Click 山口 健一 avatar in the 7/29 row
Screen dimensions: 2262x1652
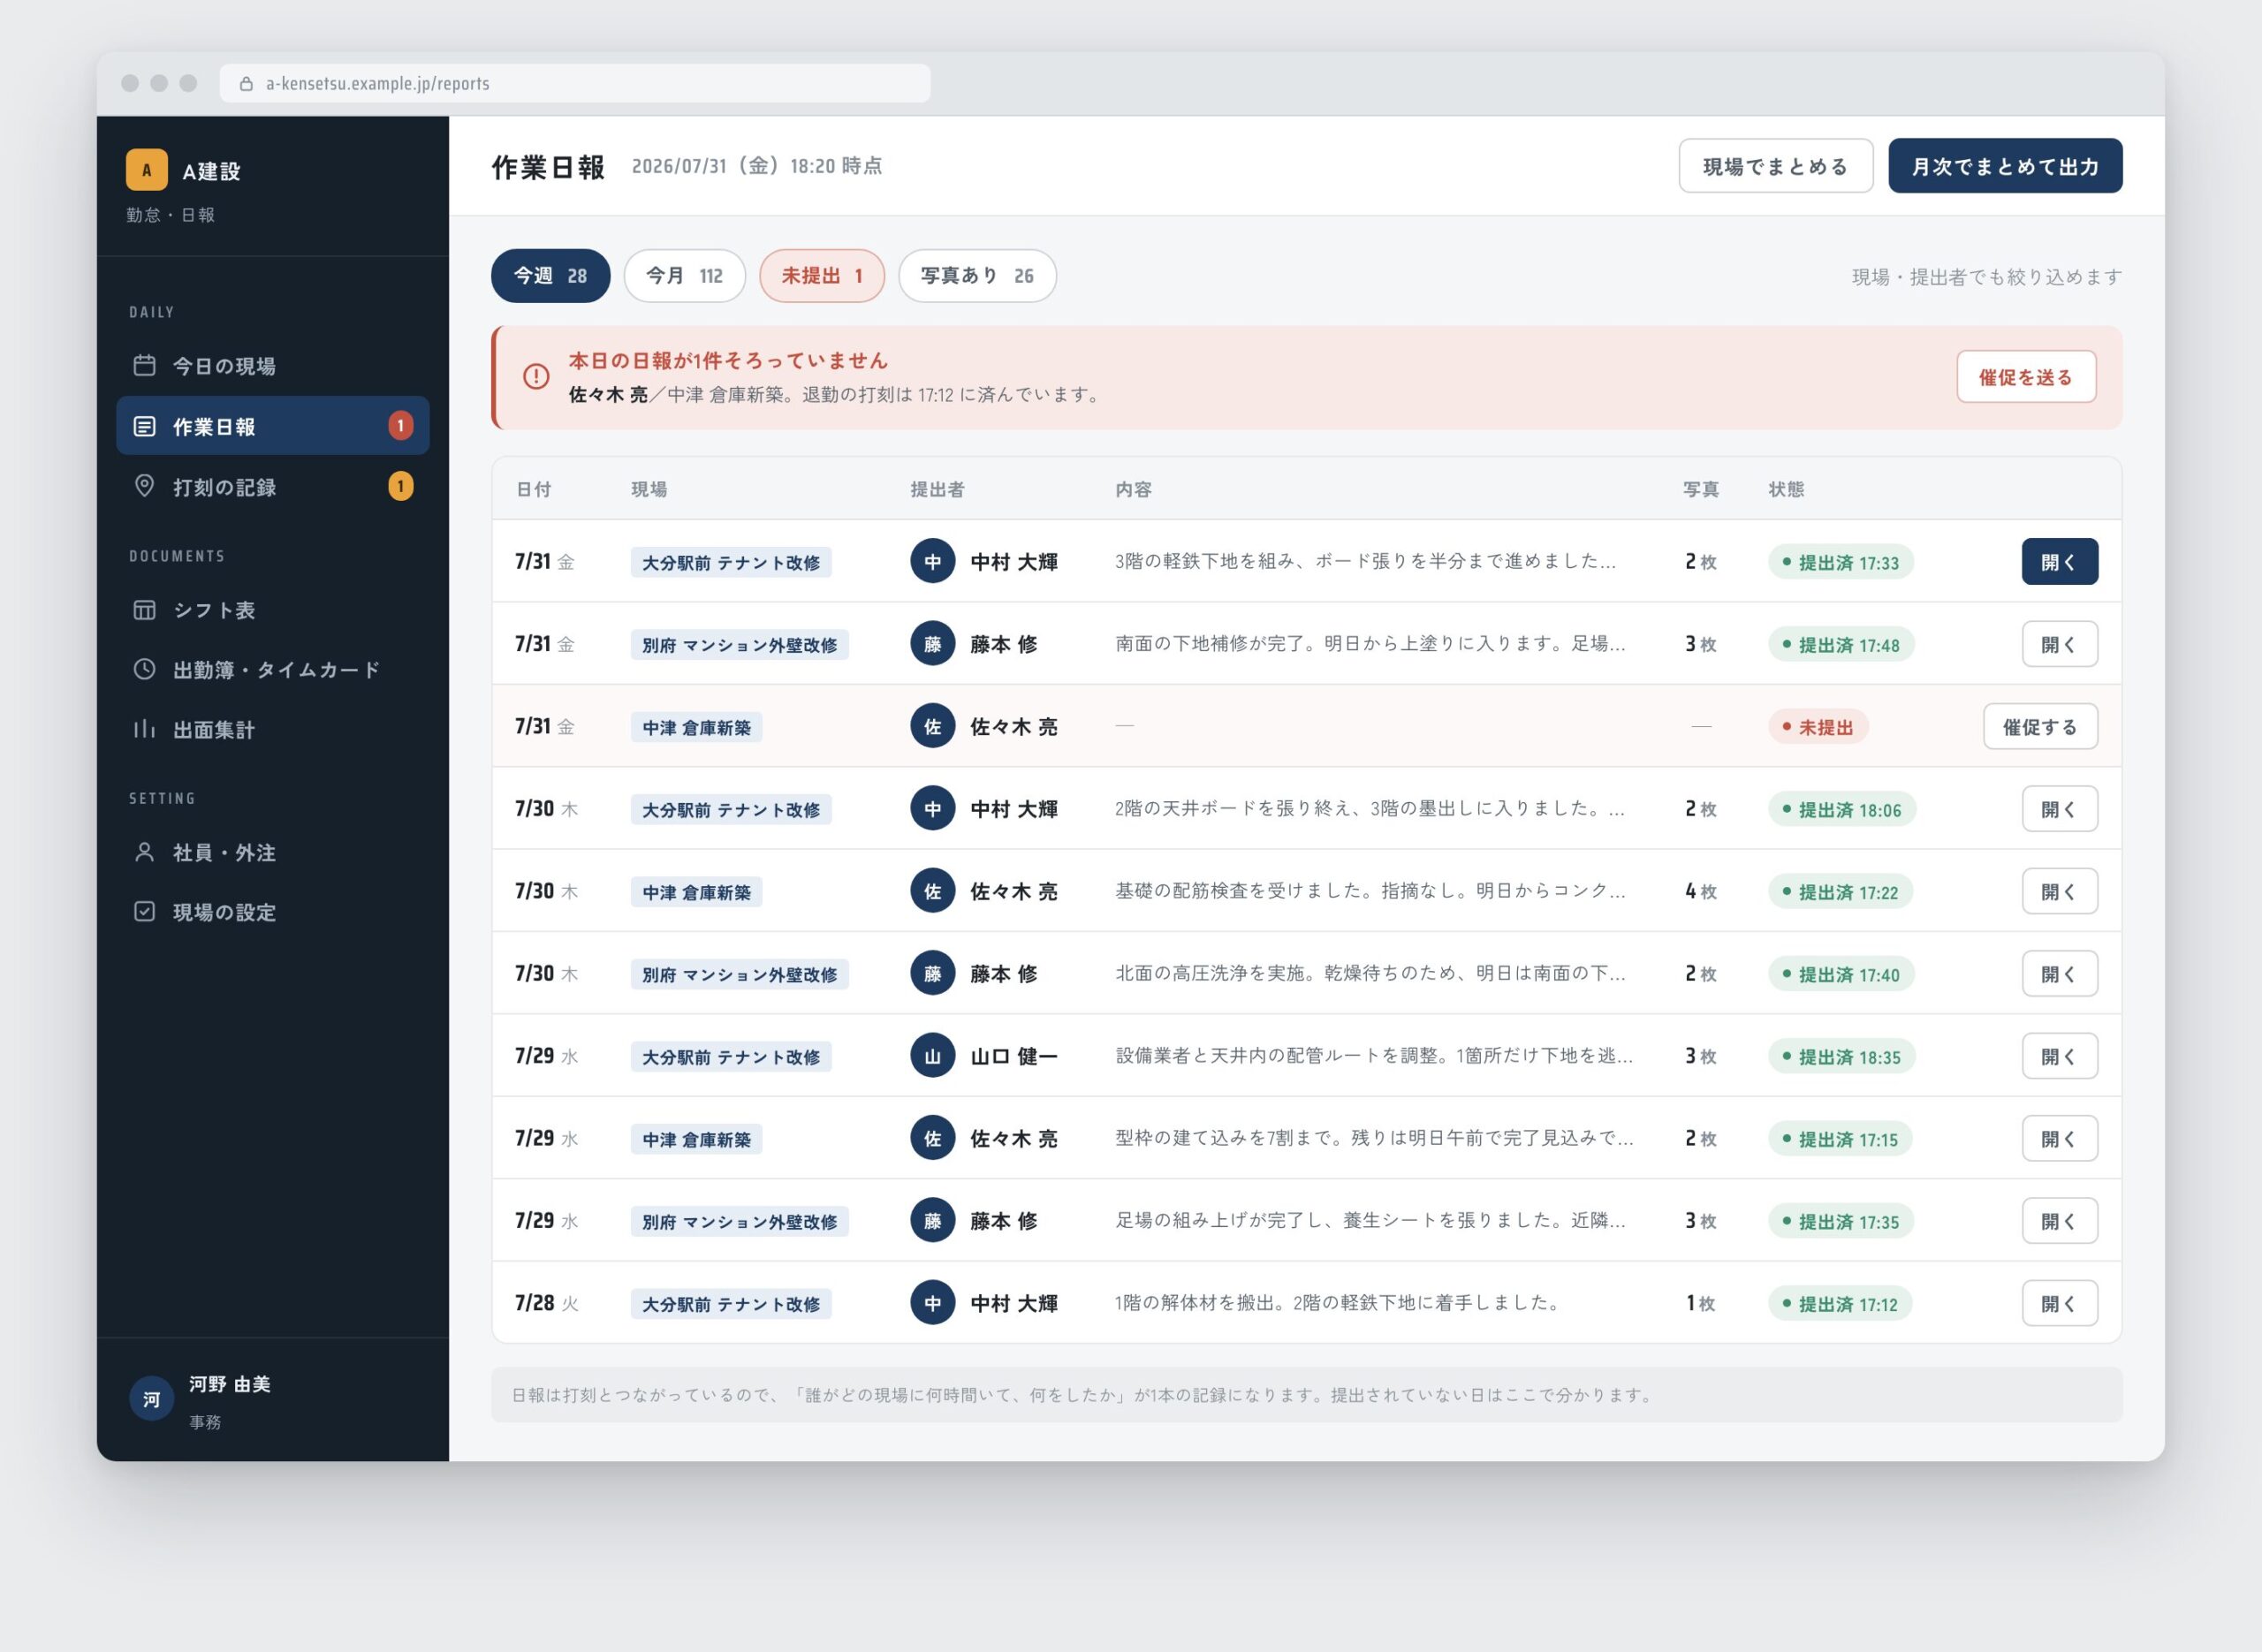(932, 1055)
